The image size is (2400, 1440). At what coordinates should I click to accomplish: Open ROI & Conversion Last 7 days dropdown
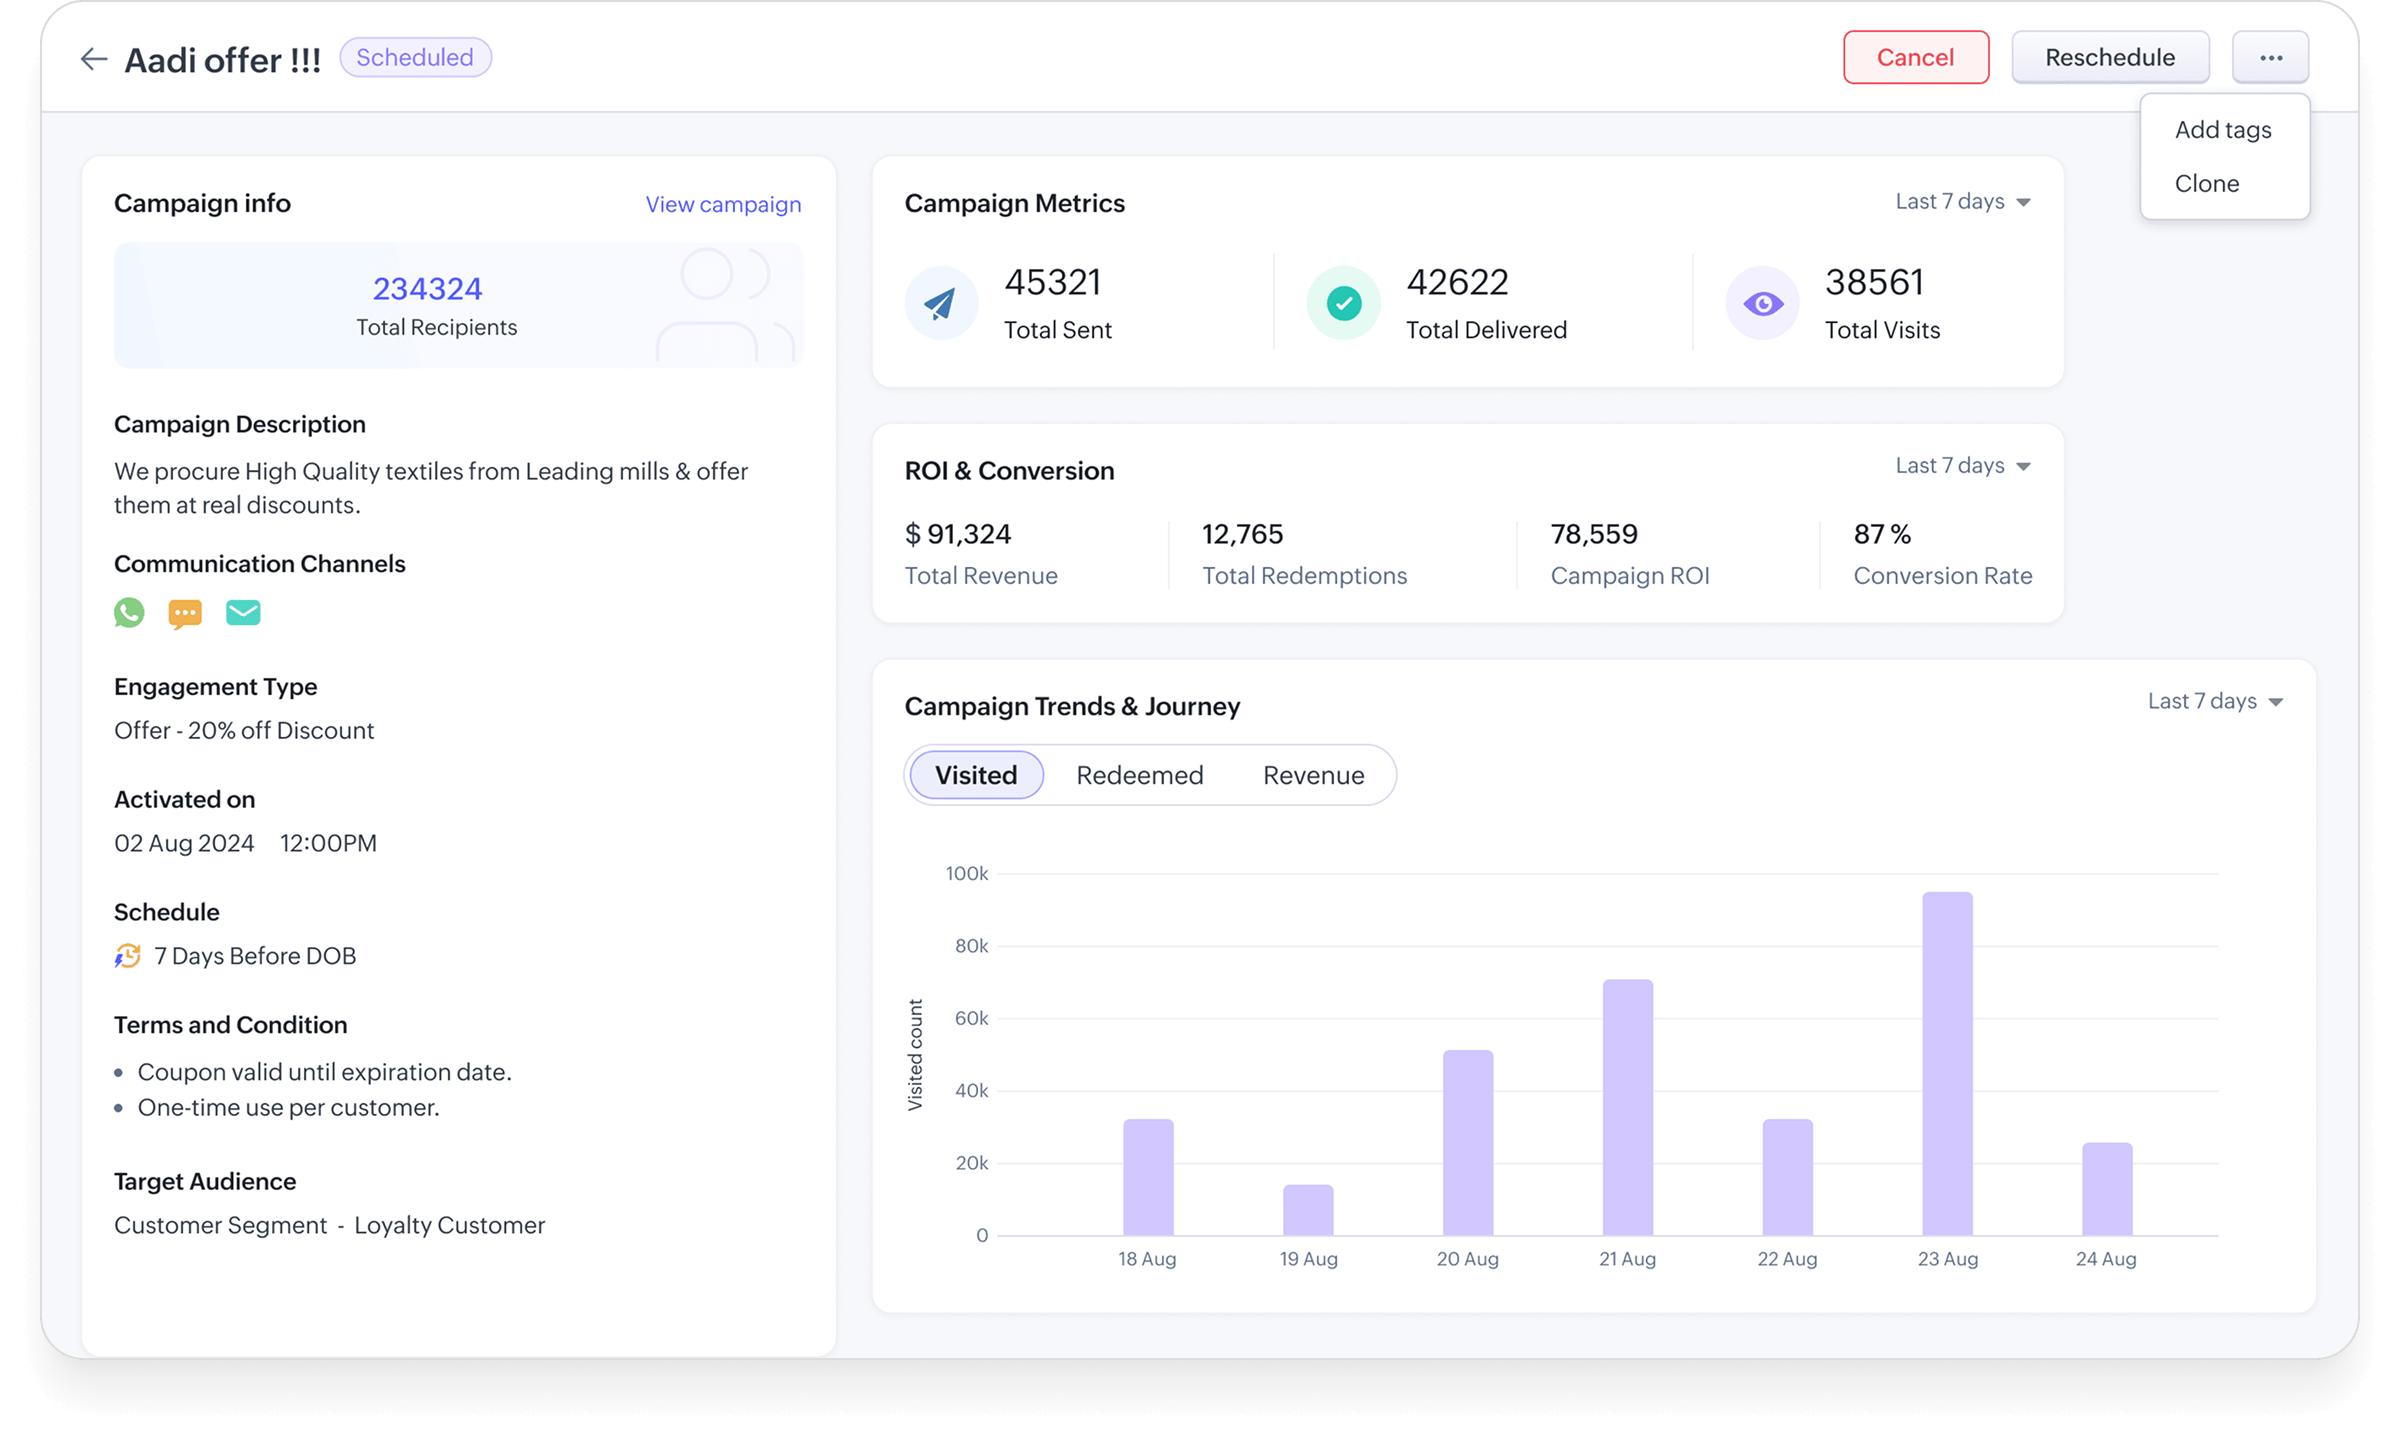point(1962,466)
